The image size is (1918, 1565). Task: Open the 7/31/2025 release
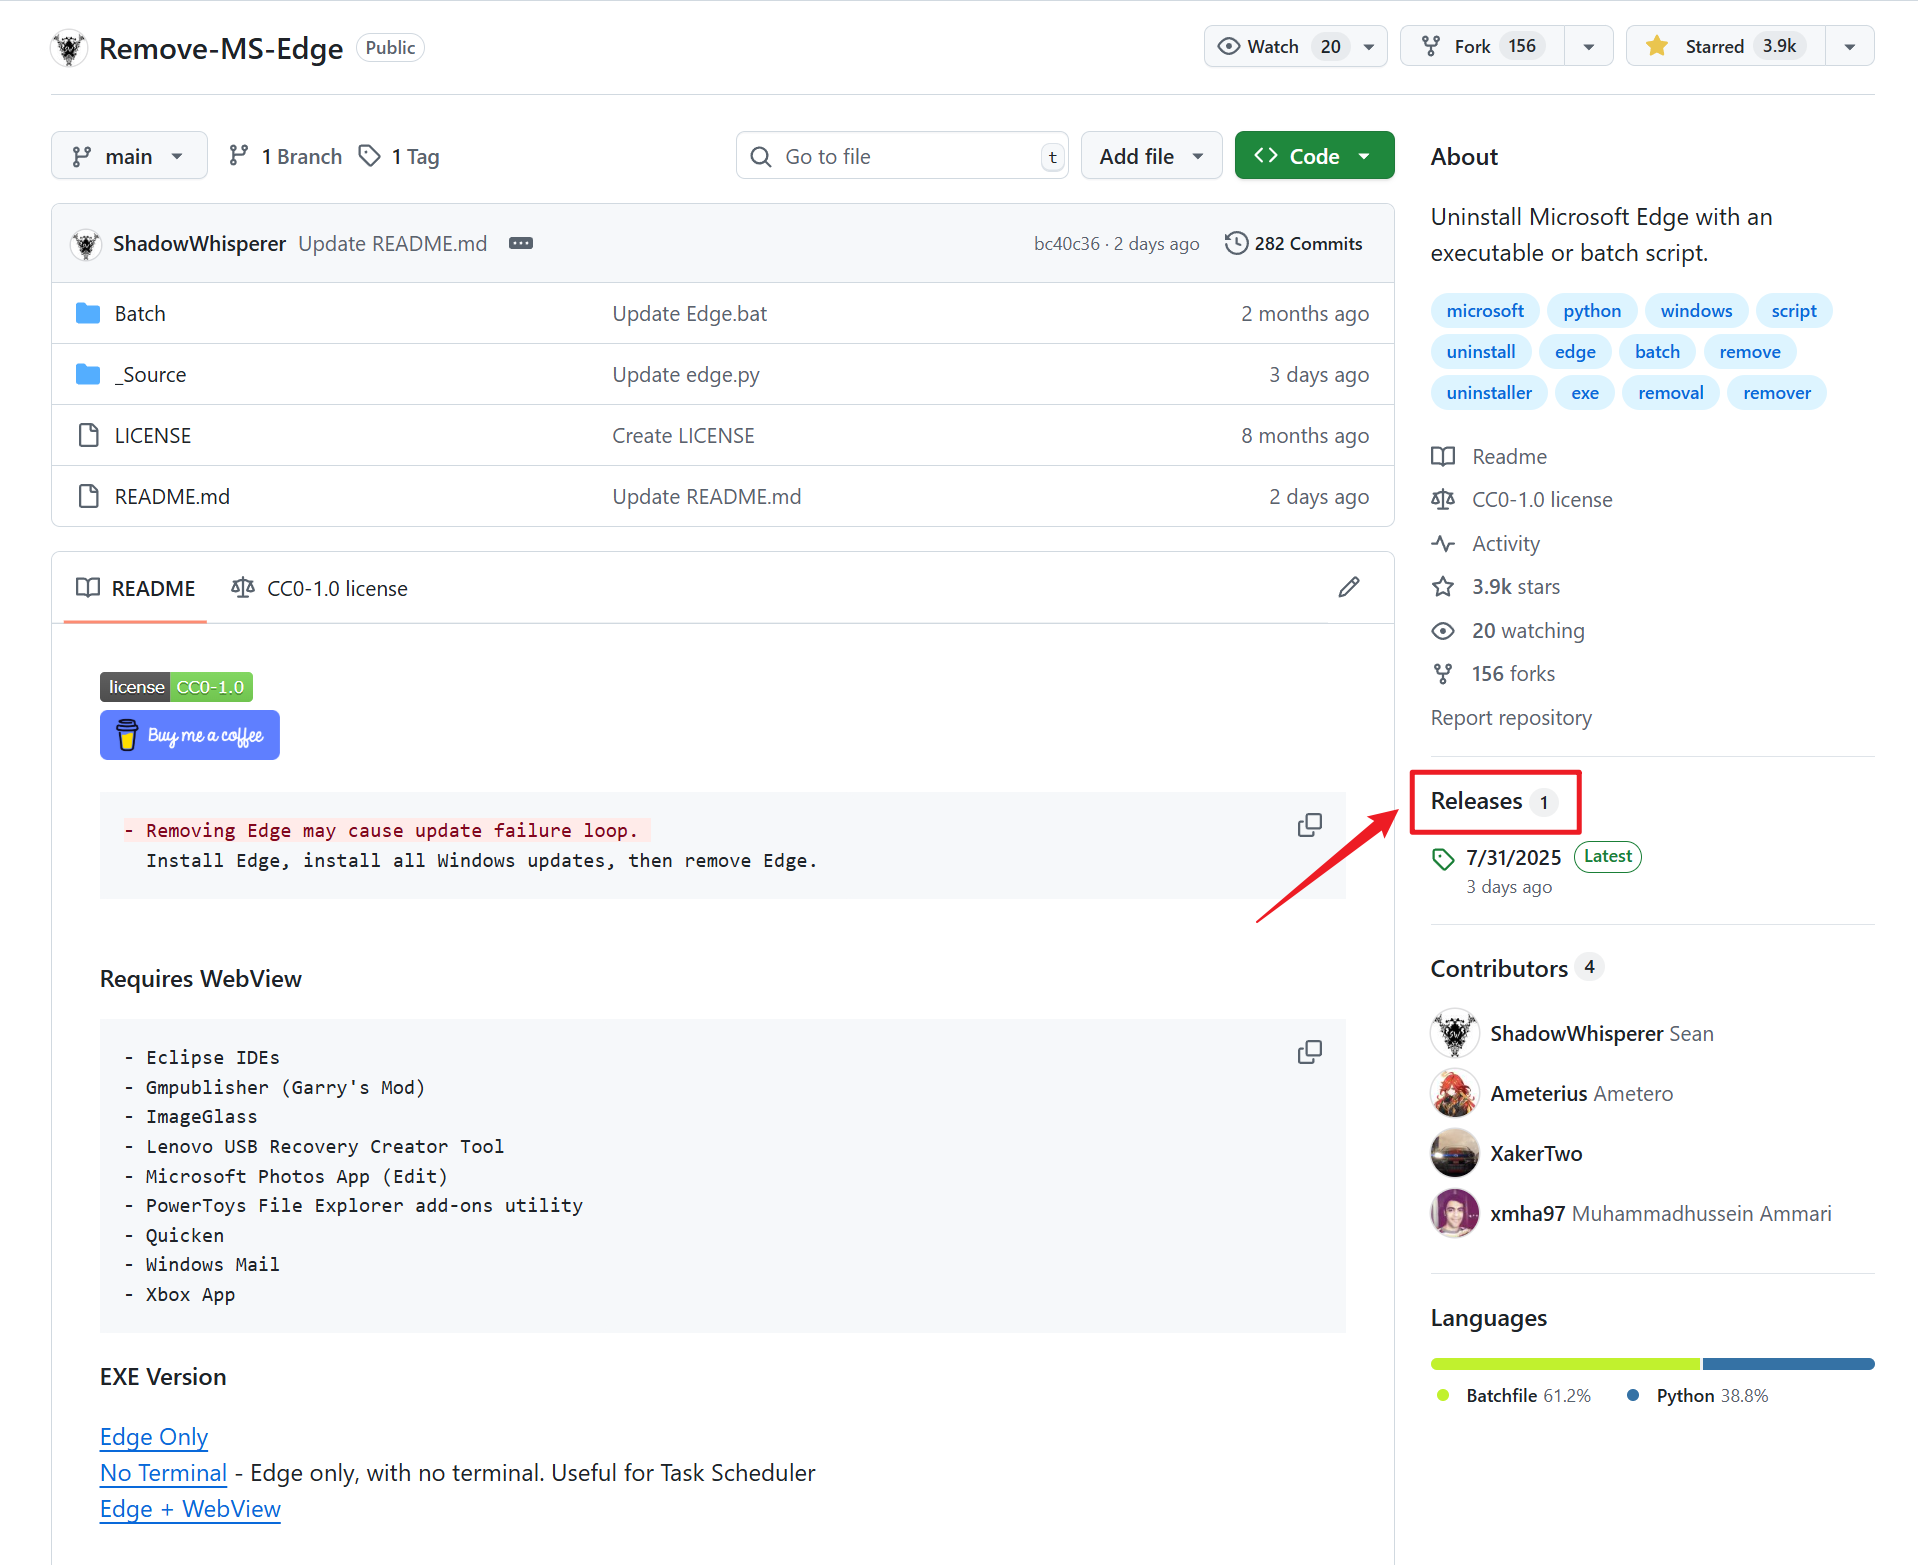(x=1514, y=858)
